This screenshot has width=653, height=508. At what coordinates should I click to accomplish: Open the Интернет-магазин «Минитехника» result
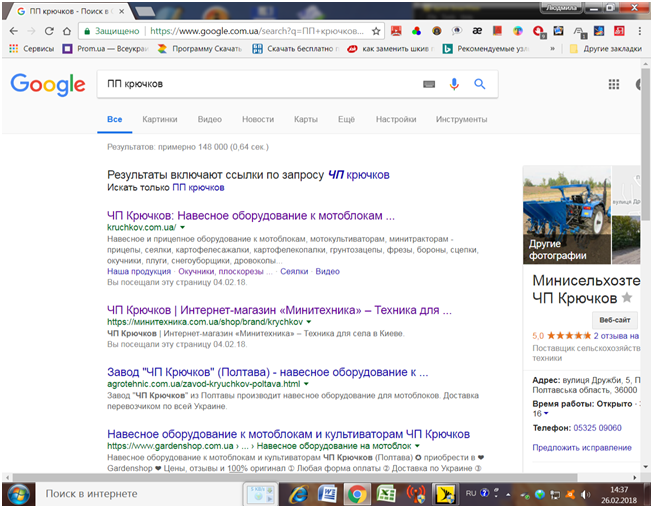point(279,310)
